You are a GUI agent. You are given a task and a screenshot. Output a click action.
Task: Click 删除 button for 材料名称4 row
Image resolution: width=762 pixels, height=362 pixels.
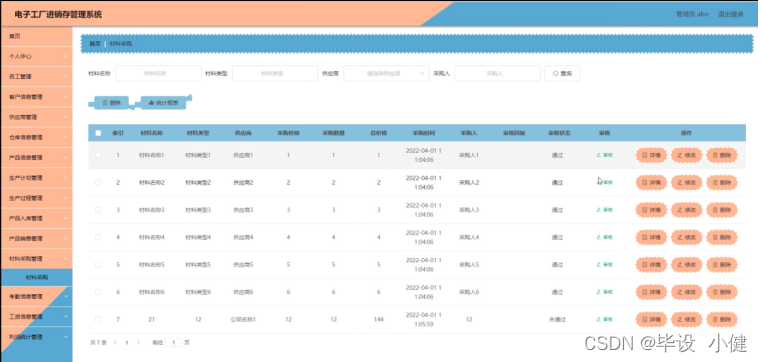click(x=722, y=237)
